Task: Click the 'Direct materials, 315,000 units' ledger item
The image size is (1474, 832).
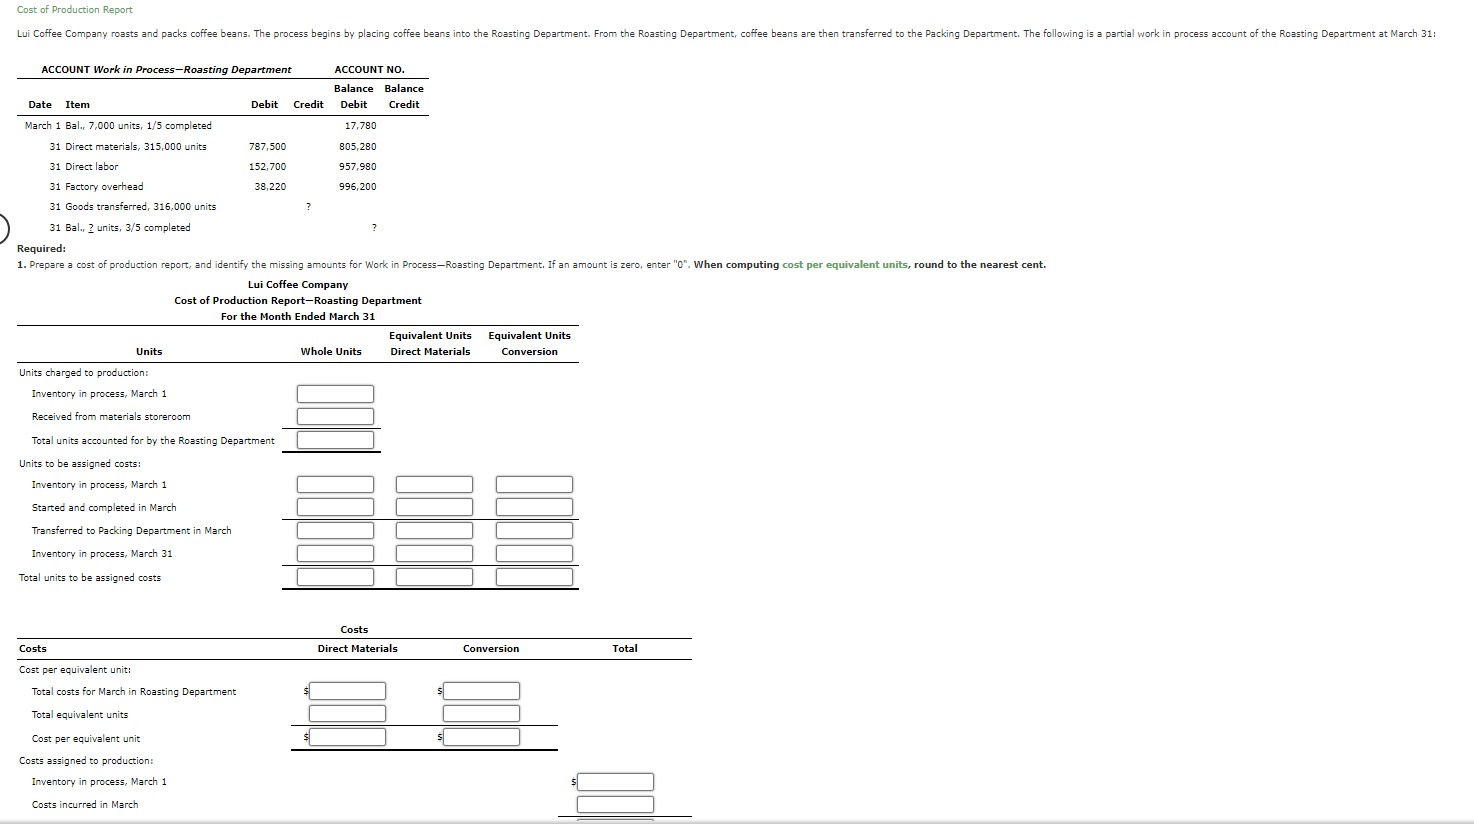Action: pyautogui.click(x=136, y=147)
